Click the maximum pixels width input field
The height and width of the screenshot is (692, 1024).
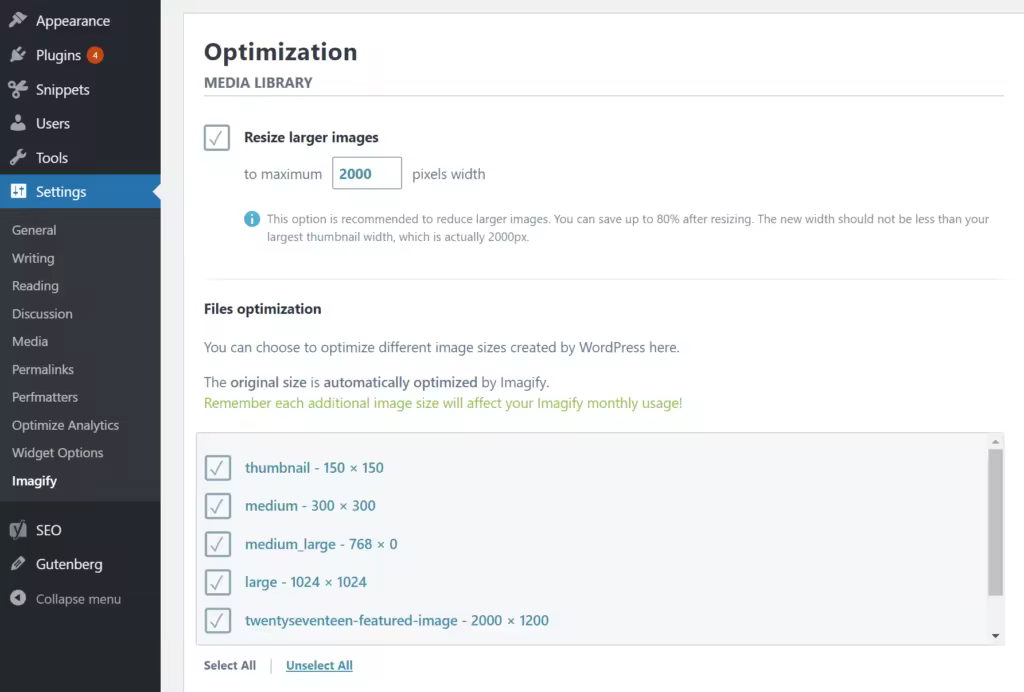coord(367,174)
